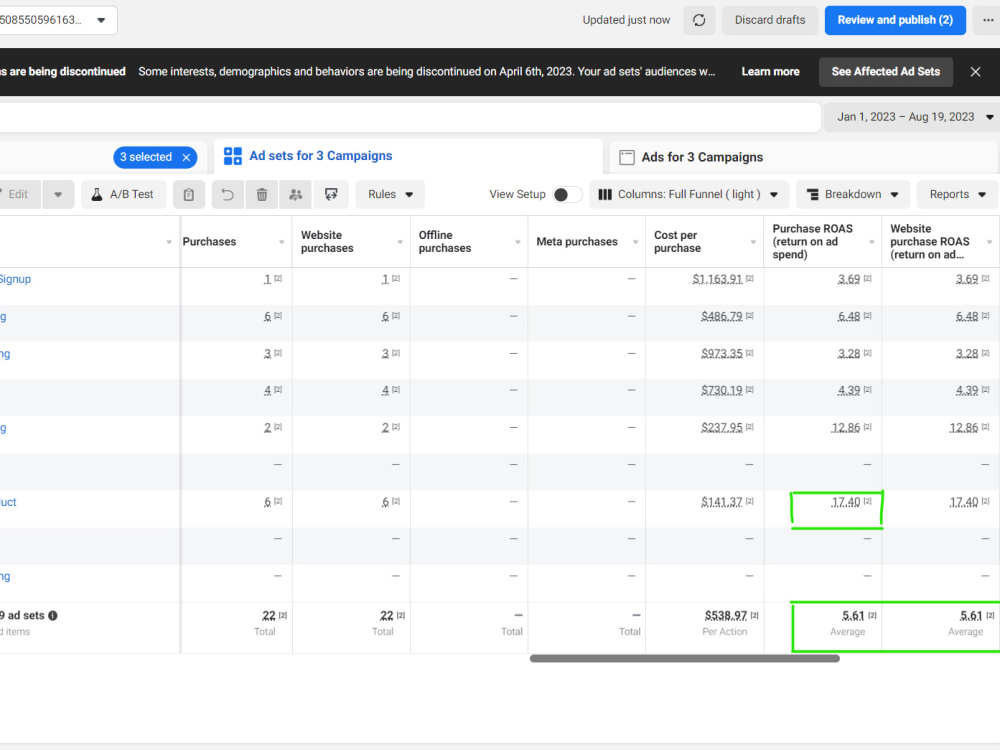Click the Meta purchases column header
Screen dimensions: 1000x750
pos(577,242)
